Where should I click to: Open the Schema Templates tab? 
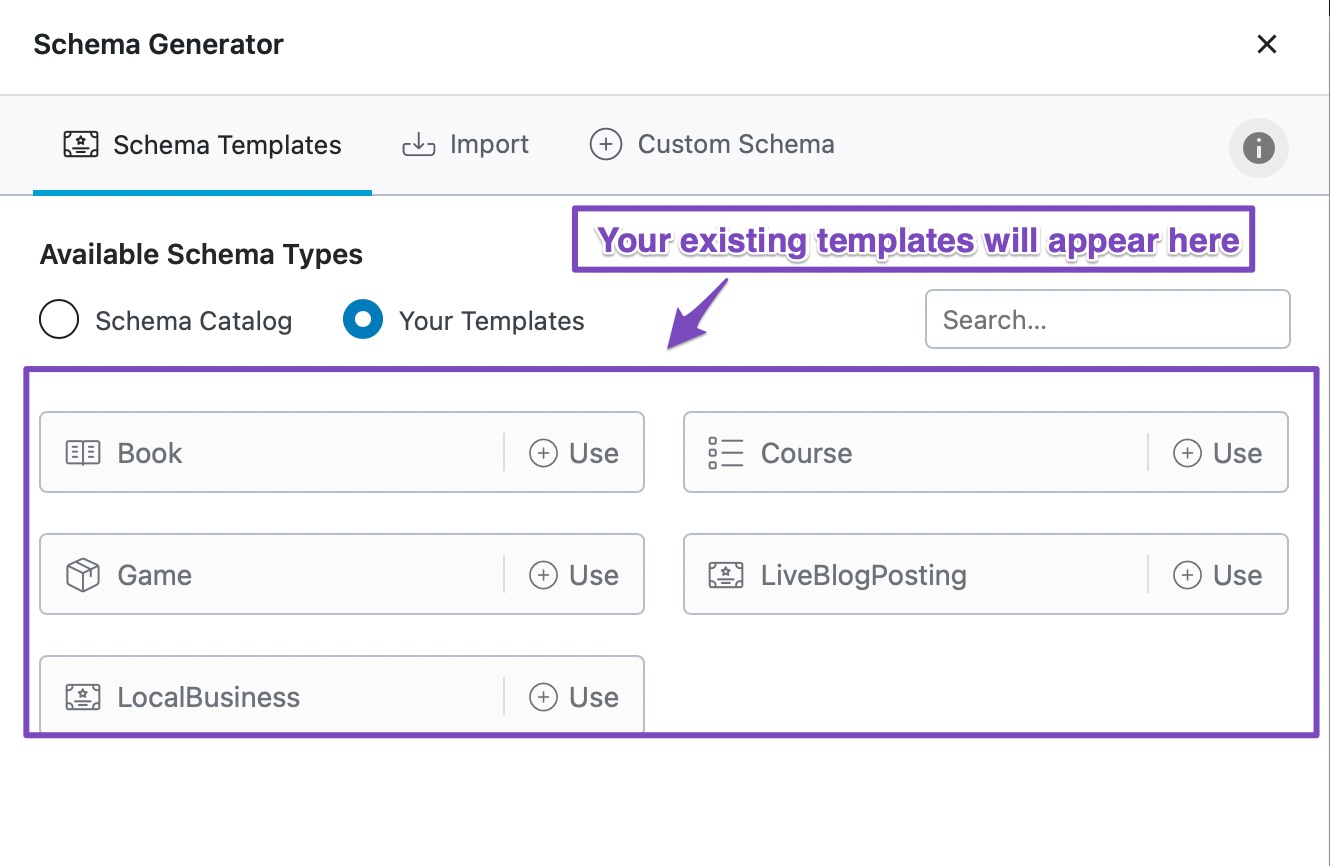click(202, 145)
